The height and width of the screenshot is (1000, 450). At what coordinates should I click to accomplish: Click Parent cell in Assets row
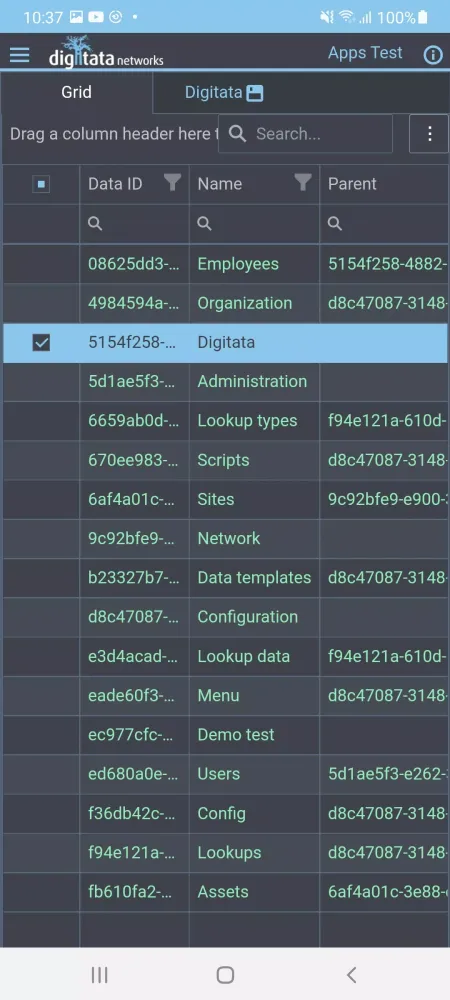coord(384,892)
